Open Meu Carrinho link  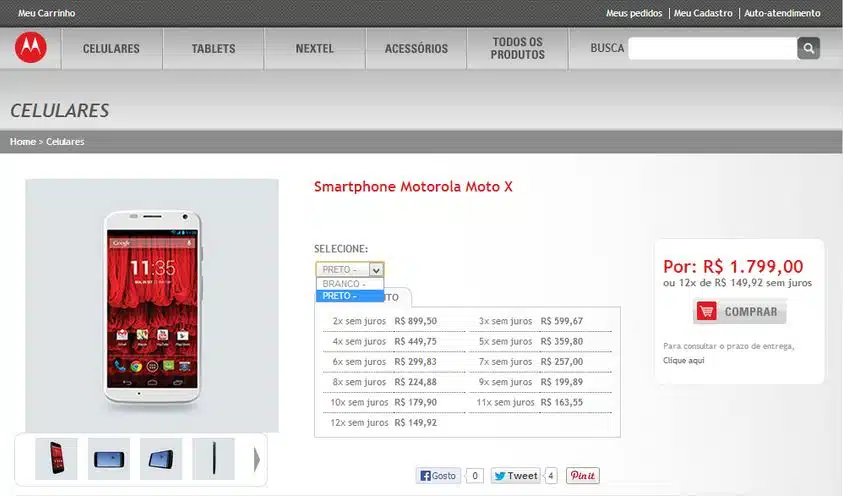click(46, 13)
